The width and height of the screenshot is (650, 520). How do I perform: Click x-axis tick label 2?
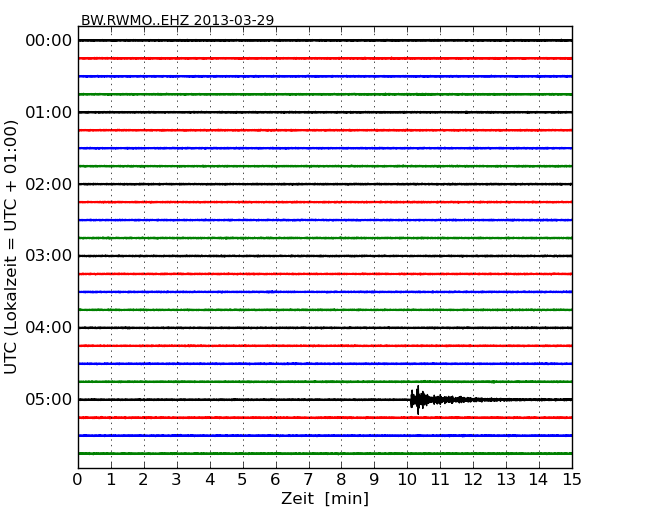143,480
